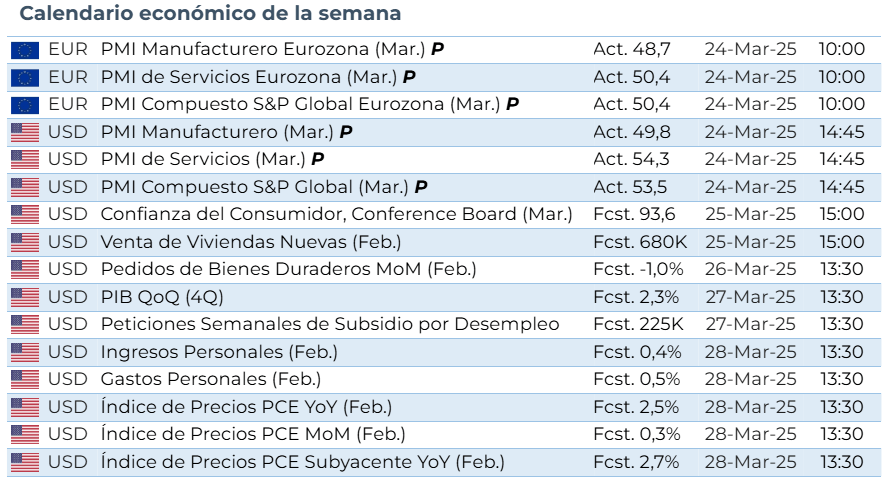Screen dimensions: 886x478
Task: Click the Calendario económico de la semana heading
Action: click(210, 14)
